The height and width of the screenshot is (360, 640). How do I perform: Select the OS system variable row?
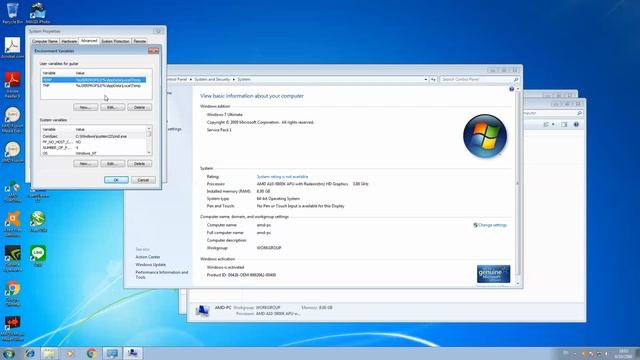tap(93, 153)
